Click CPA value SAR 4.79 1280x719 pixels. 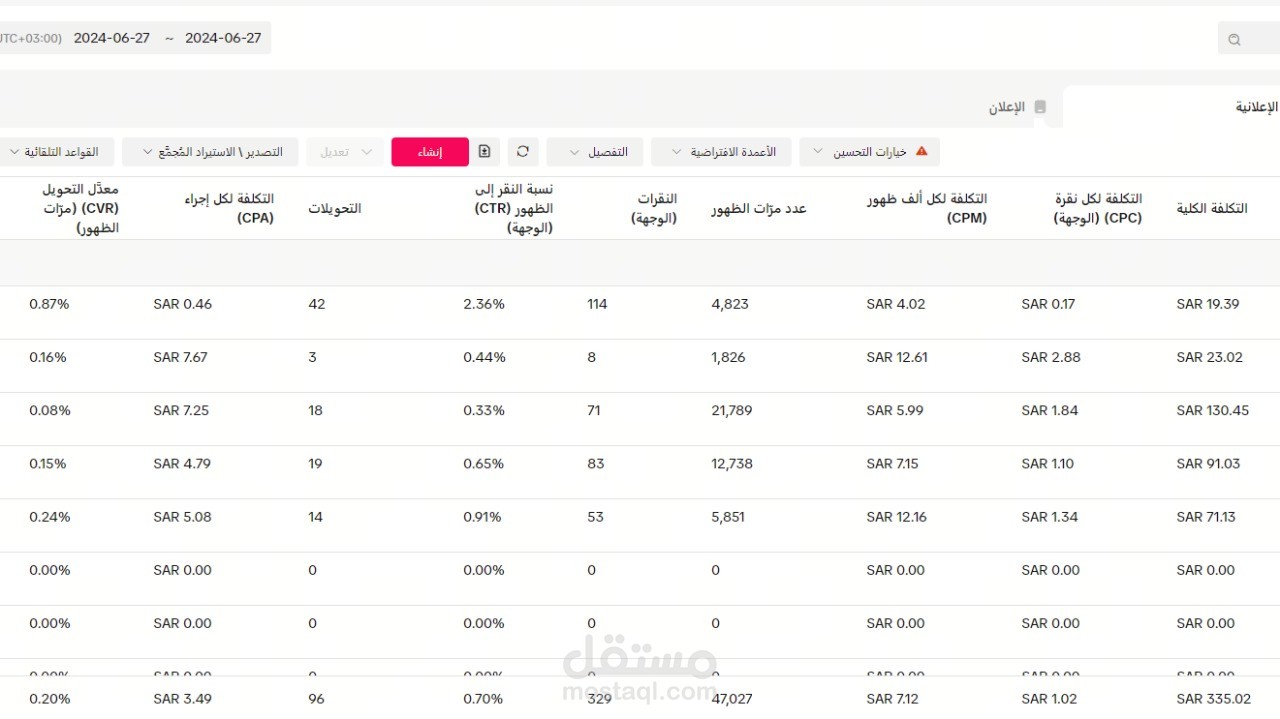click(181, 463)
